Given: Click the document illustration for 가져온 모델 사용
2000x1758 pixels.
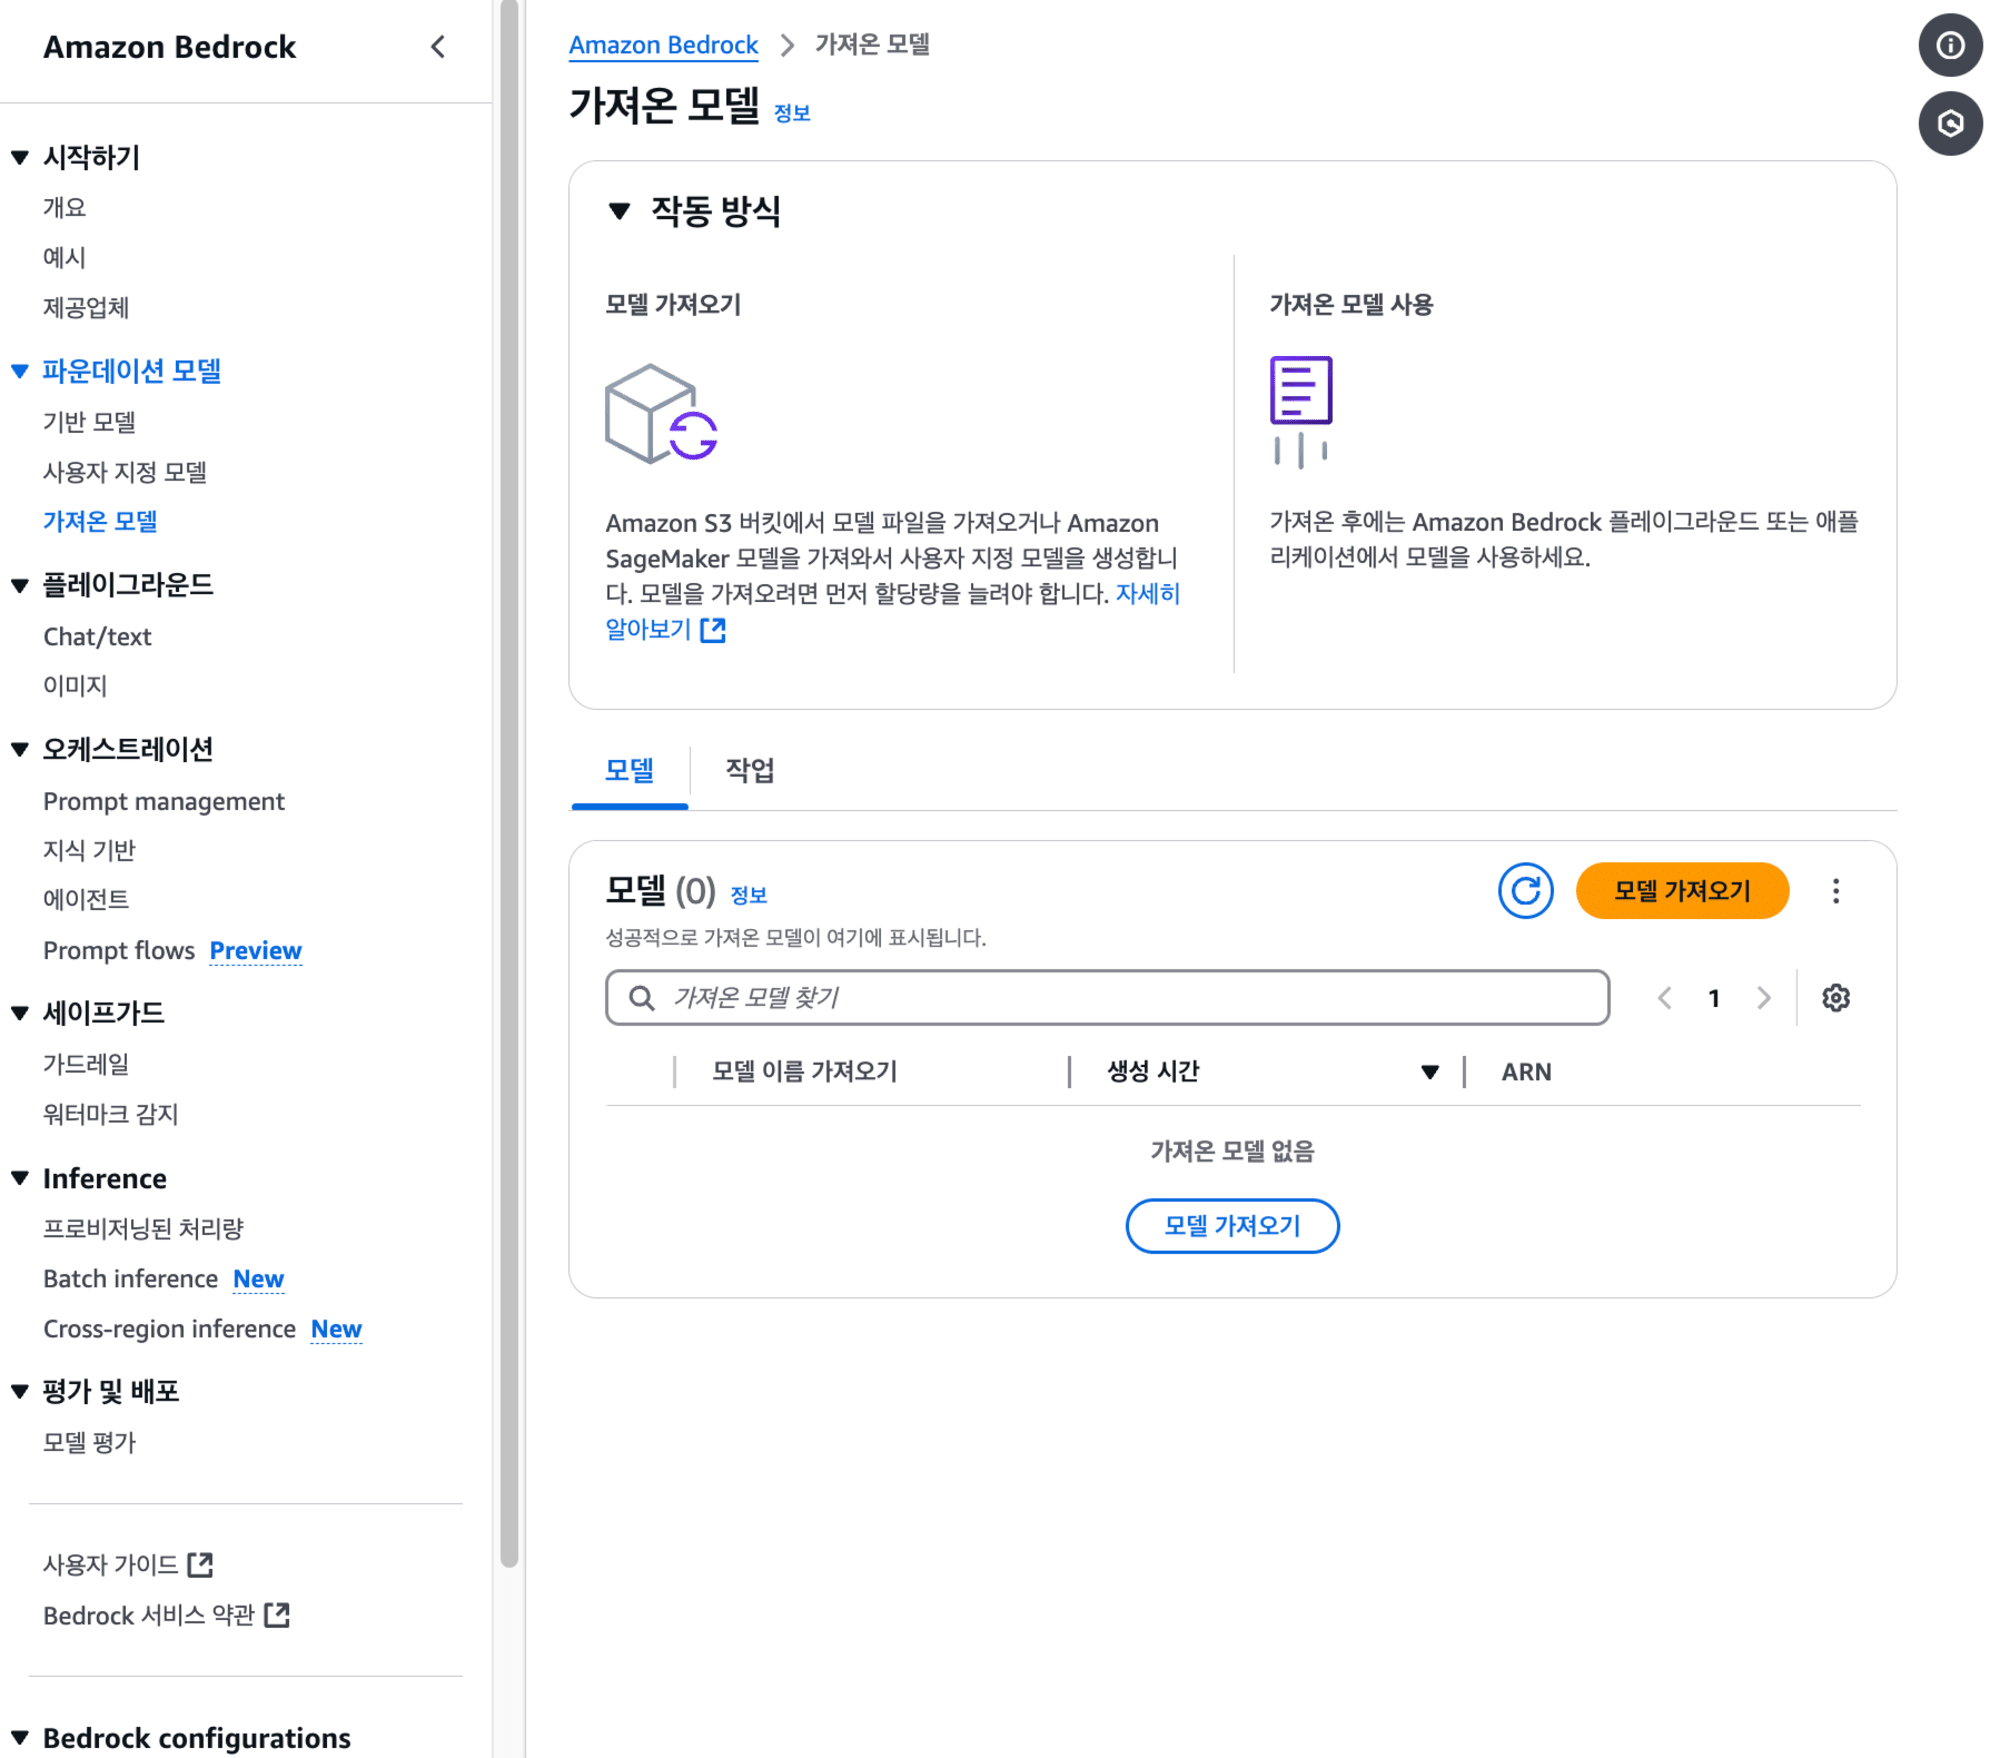Looking at the screenshot, I should [1301, 411].
